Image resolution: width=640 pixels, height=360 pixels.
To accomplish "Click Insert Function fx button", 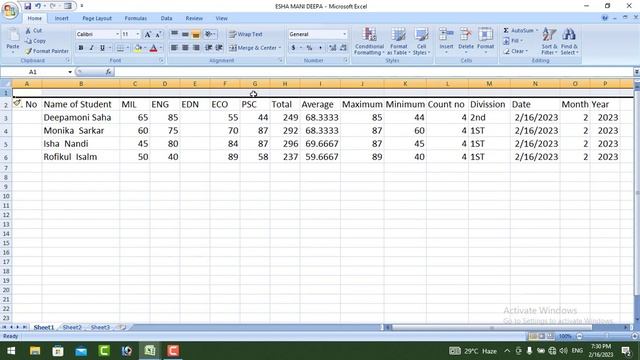I will click(108, 72).
